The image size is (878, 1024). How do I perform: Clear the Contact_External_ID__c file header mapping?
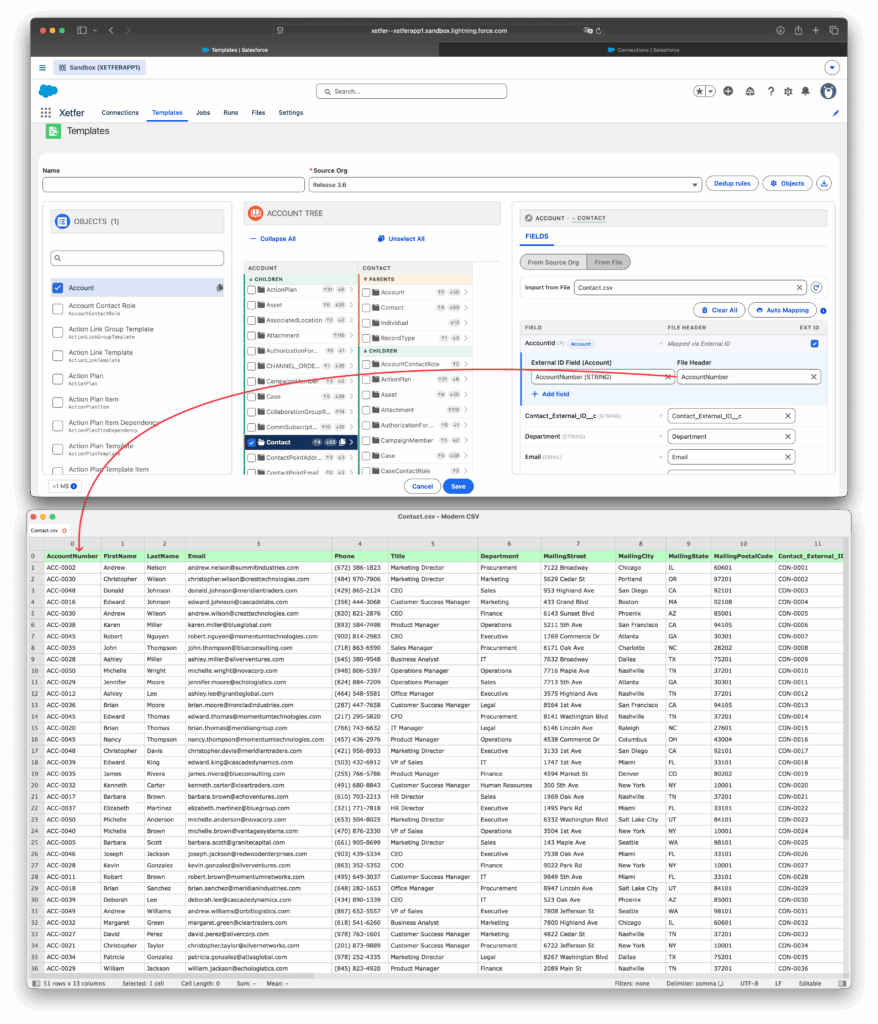coord(788,416)
